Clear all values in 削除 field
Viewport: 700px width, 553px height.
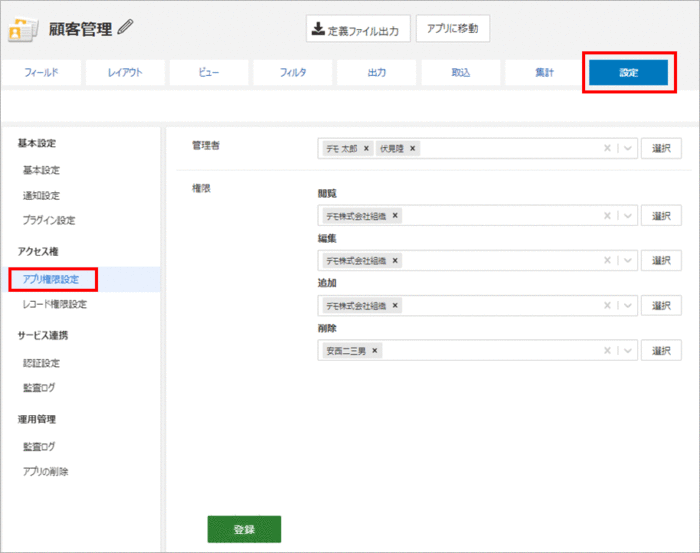pyautogui.click(x=607, y=350)
